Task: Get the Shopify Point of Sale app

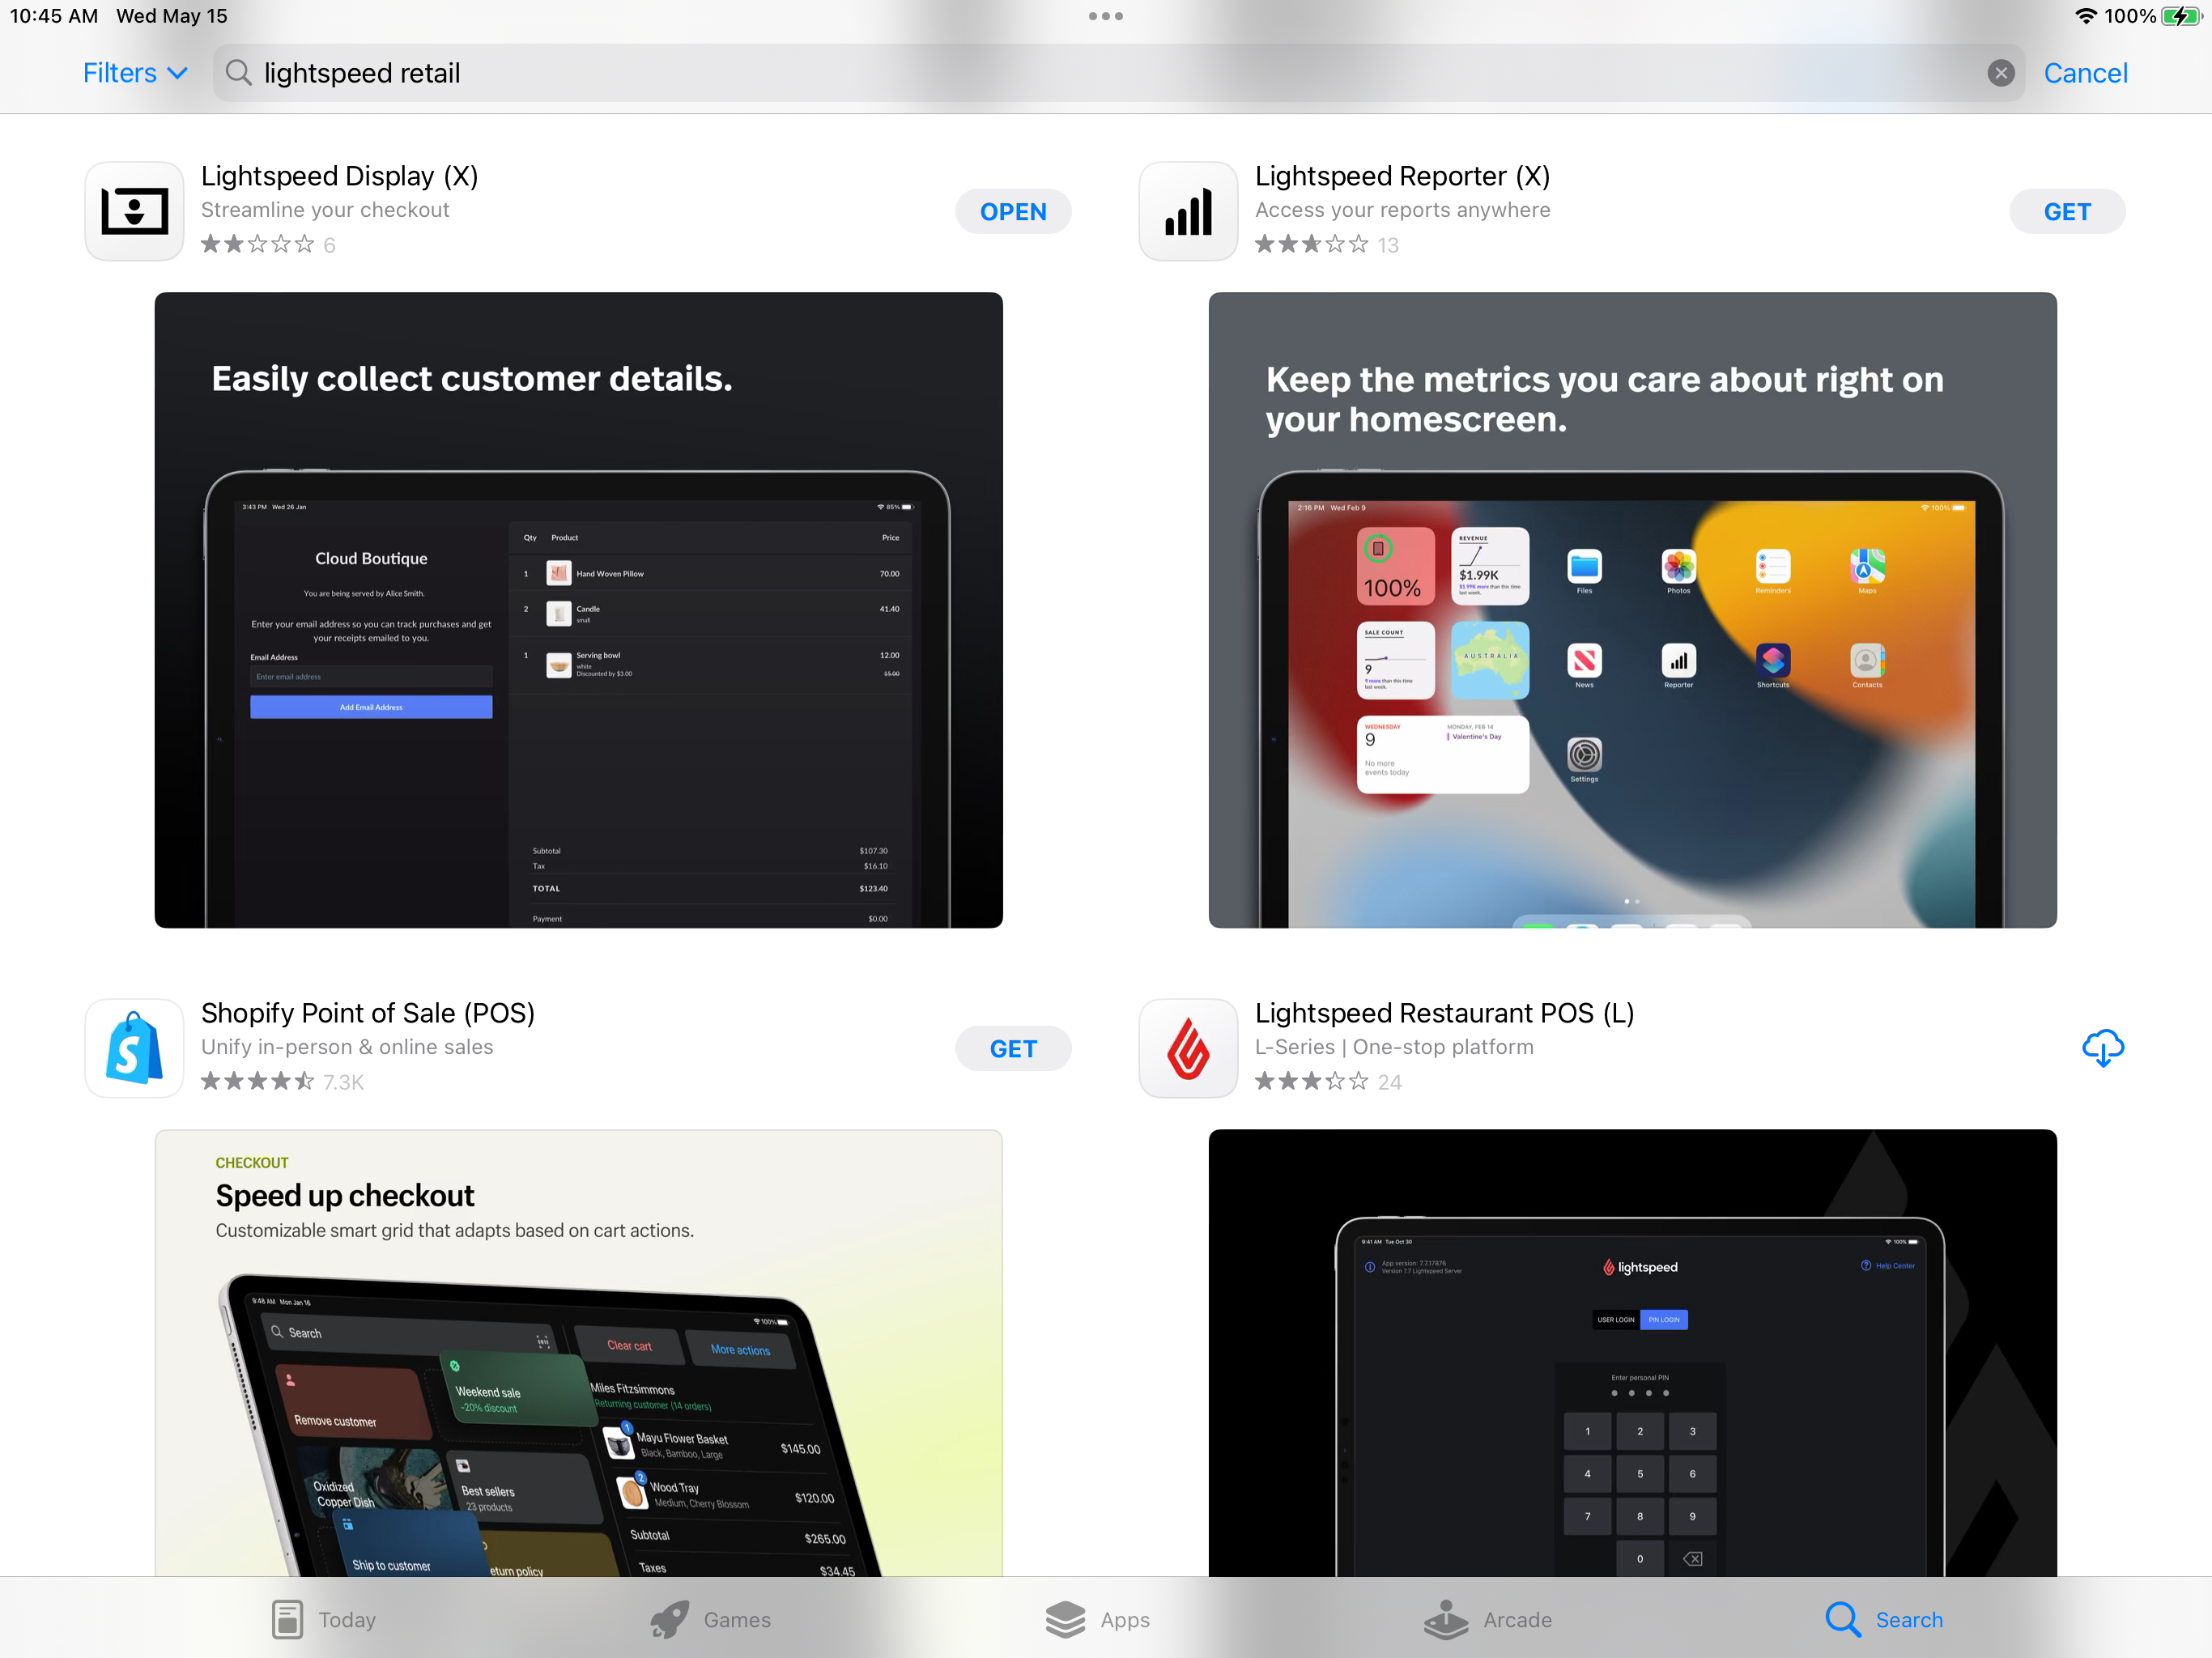Action: [1013, 1048]
